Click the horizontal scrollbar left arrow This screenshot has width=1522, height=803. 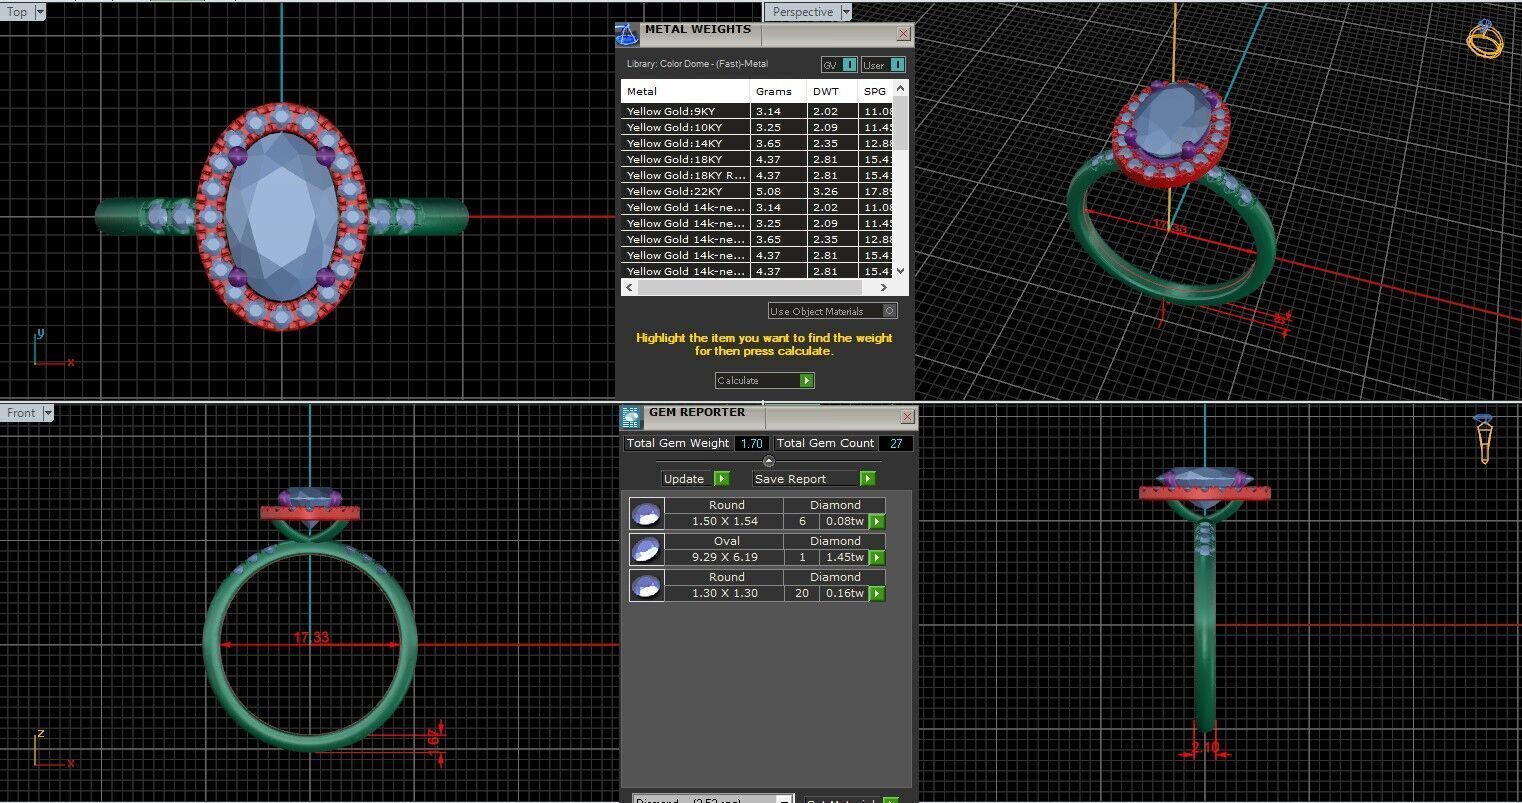628,288
